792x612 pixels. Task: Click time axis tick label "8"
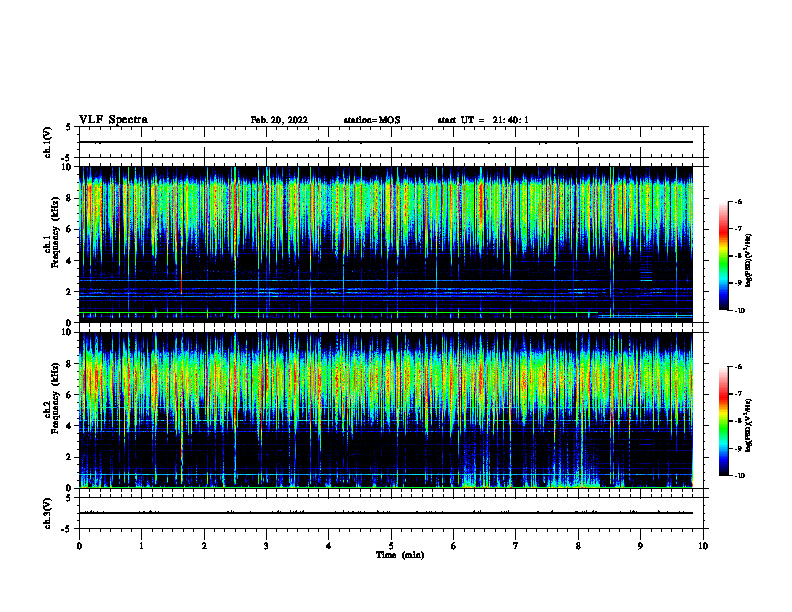(578, 546)
